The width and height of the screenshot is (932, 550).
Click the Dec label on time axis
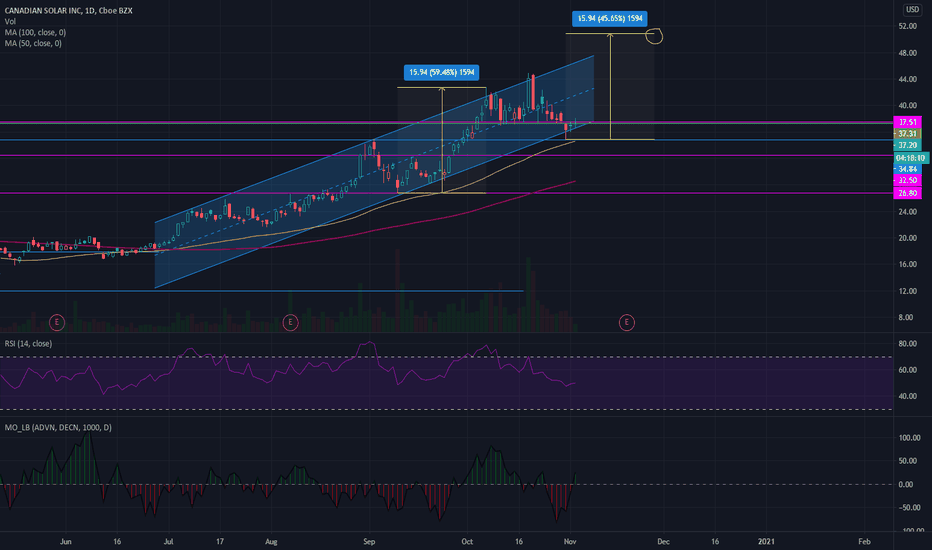tap(663, 542)
